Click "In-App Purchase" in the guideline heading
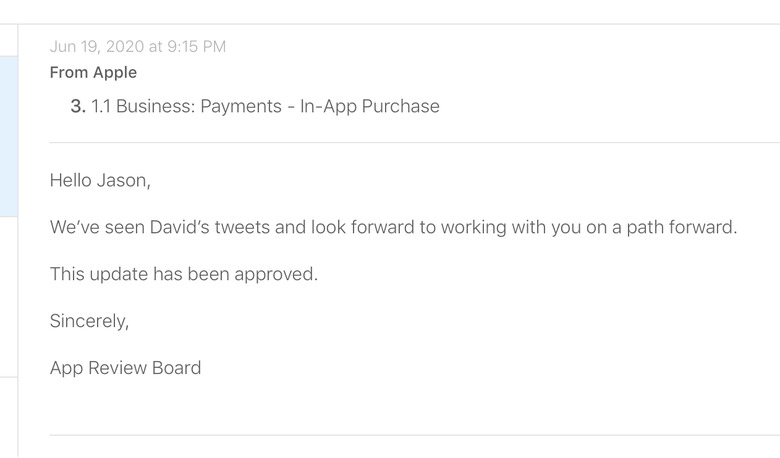The height and width of the screenshot is (458, 780). point(369,106)
